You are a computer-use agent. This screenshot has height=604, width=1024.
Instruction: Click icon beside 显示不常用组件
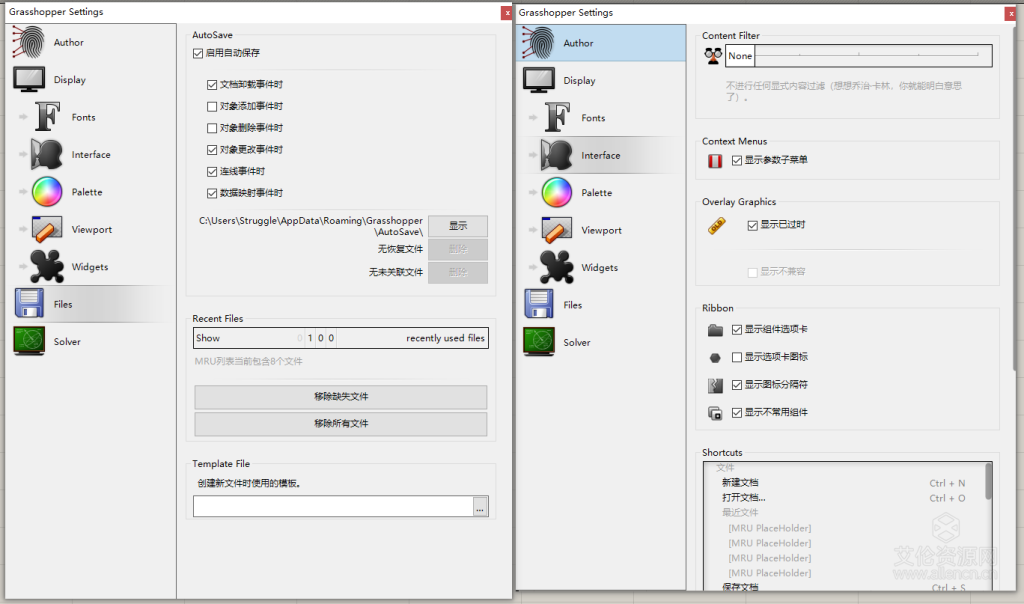715,413
